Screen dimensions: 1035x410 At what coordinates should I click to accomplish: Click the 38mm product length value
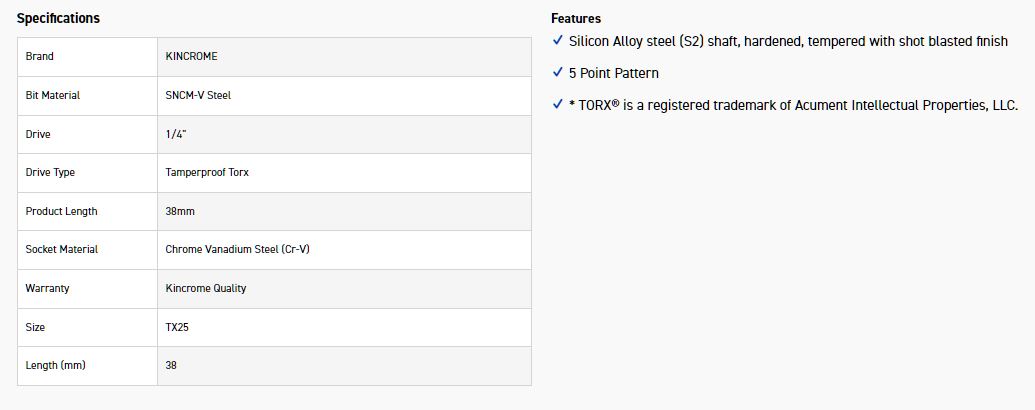[181, 211]
